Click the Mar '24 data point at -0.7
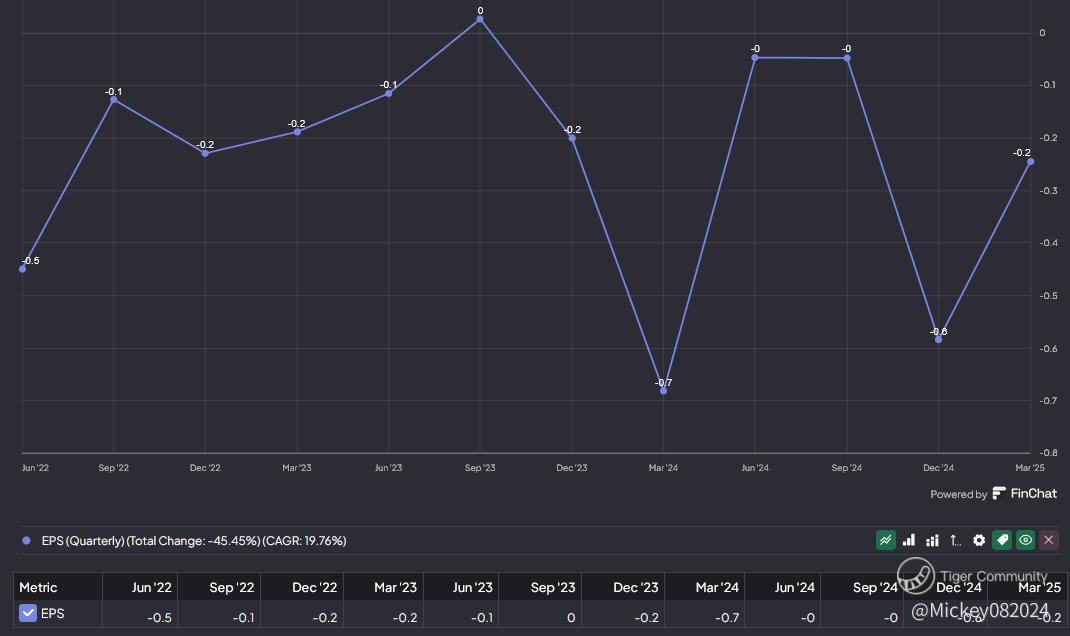 [x=663, y=391]
